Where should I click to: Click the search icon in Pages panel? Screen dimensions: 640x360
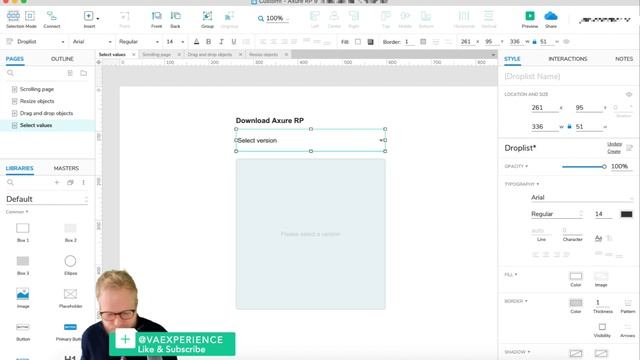[x=10, y=73]
